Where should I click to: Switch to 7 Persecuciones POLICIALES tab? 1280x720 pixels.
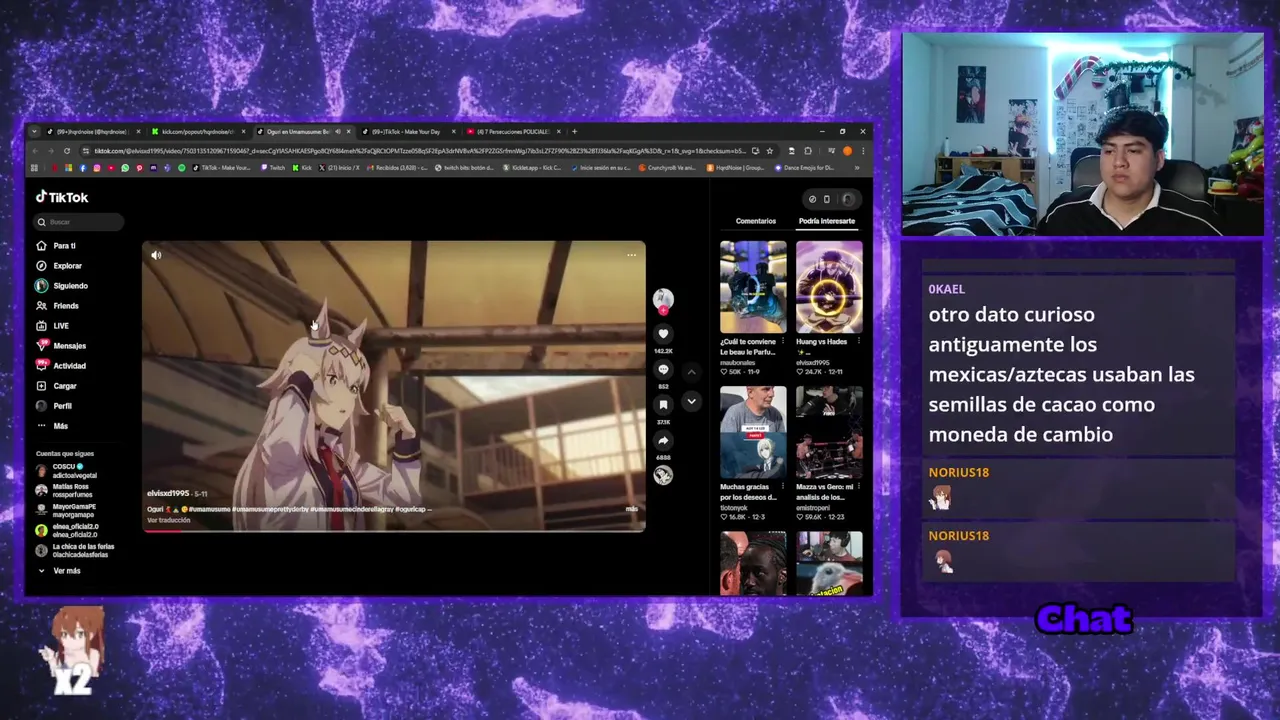pos(512,131)
